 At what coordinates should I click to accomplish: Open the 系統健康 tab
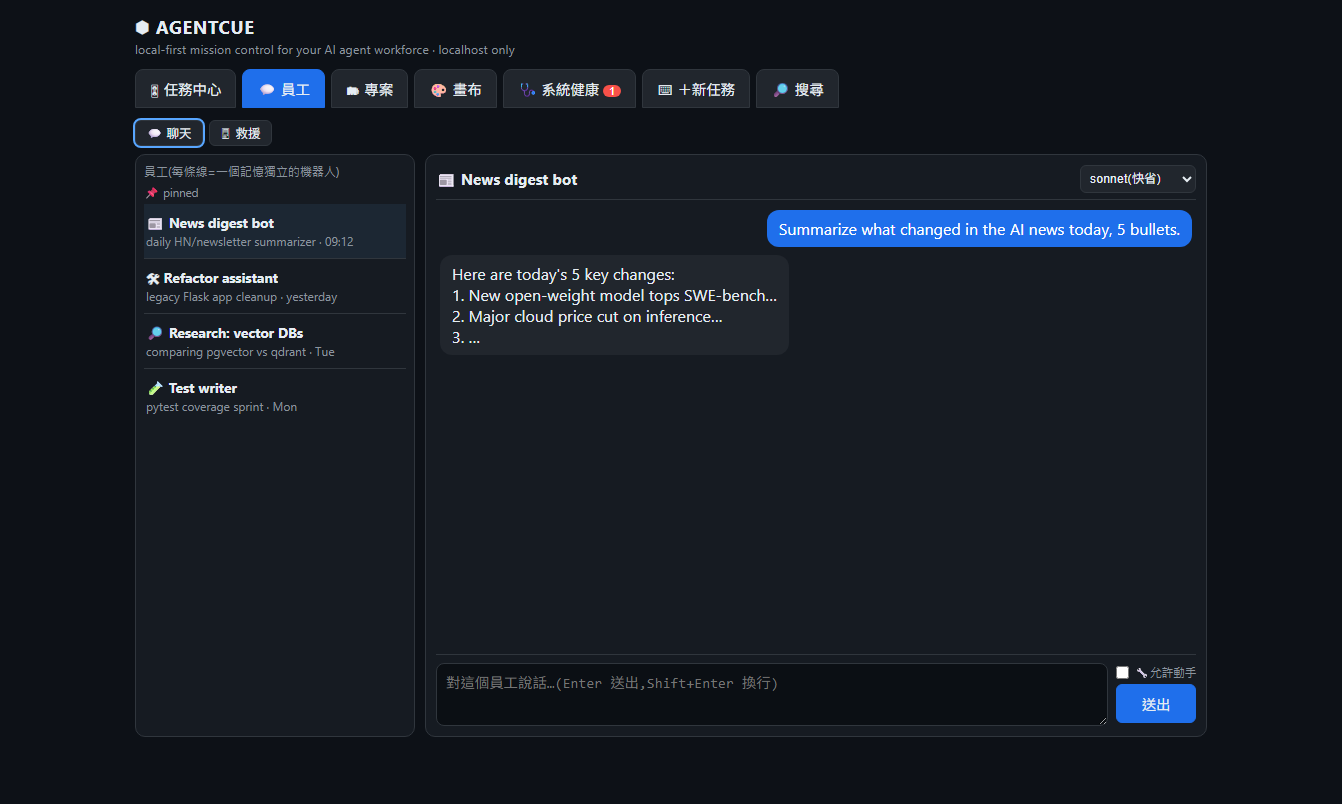click(570, 89)
